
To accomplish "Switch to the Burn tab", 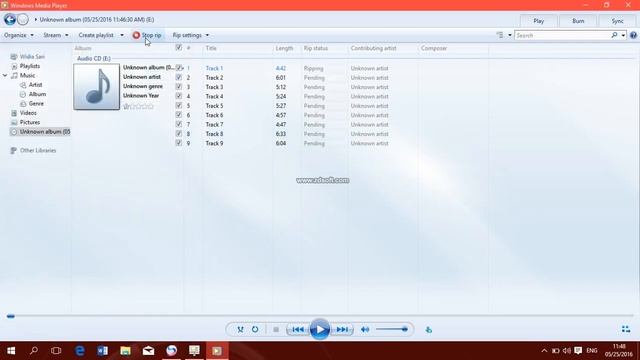I will 578,21.
